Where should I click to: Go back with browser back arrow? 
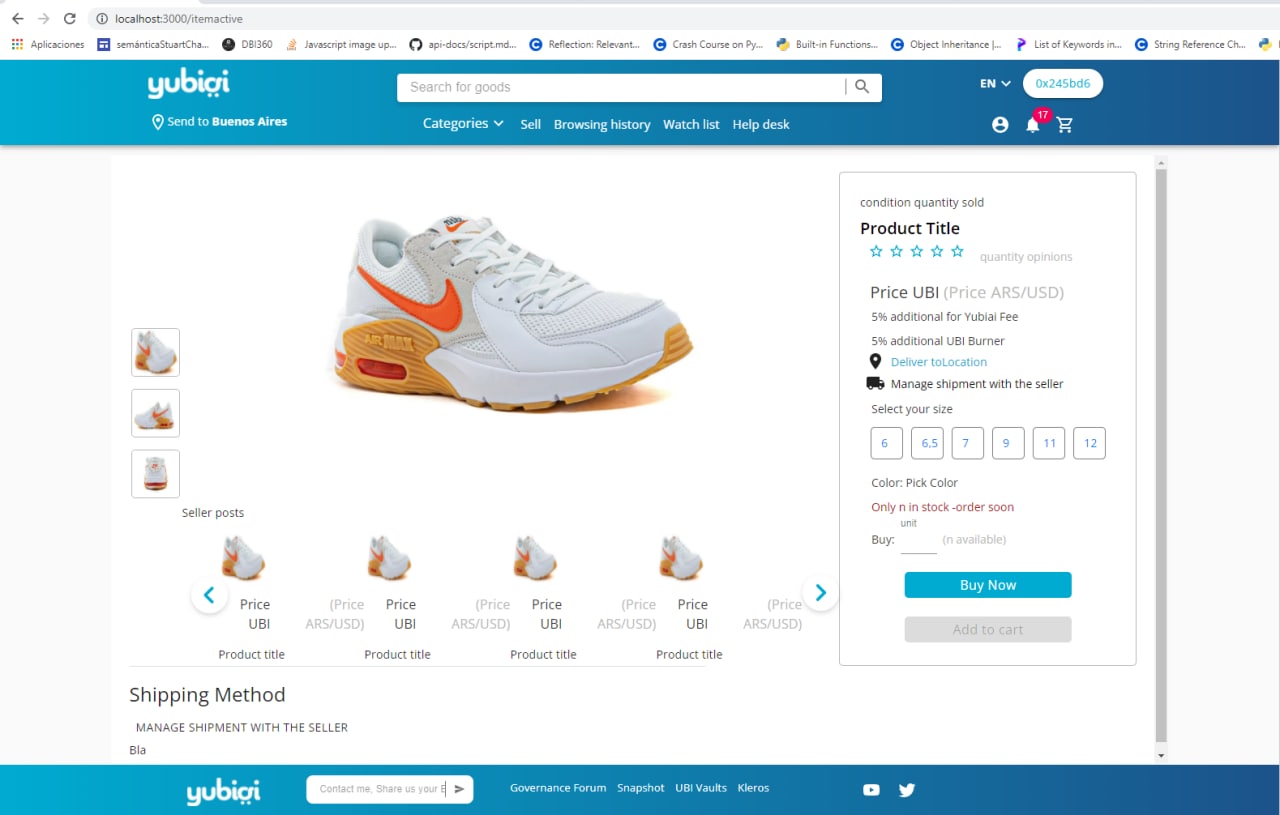coord(17,19)
